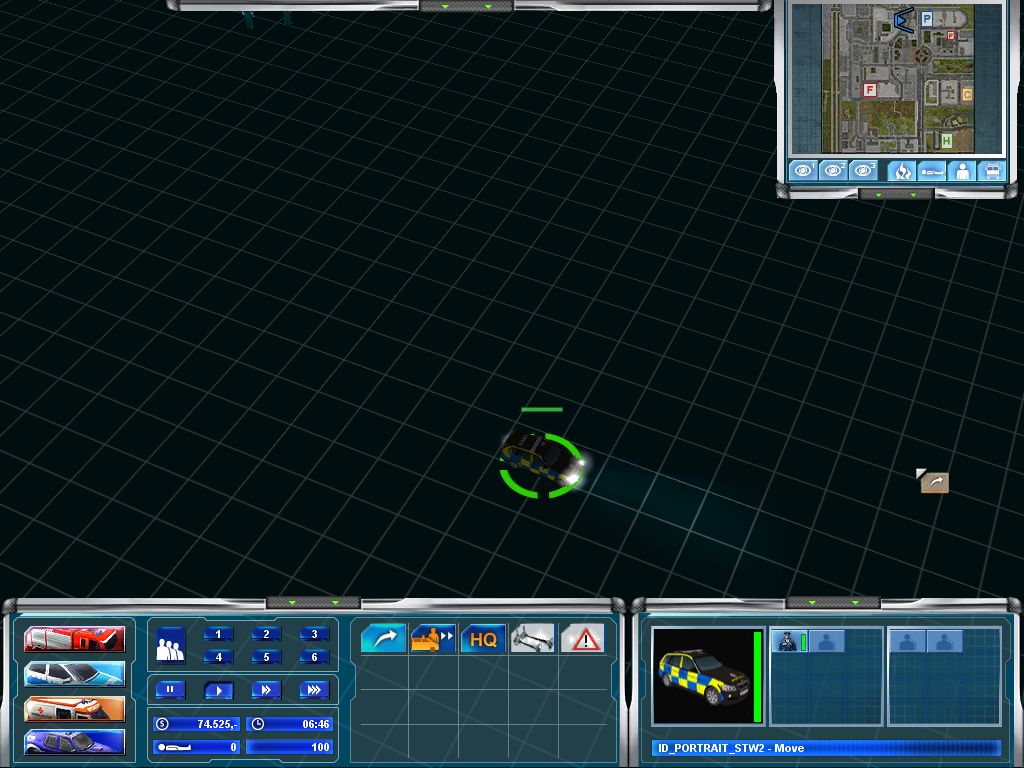Toggle minimap view filter eye 1
Image resolution: width=1024 pixels, height=768 pixels.
point(803,170)
